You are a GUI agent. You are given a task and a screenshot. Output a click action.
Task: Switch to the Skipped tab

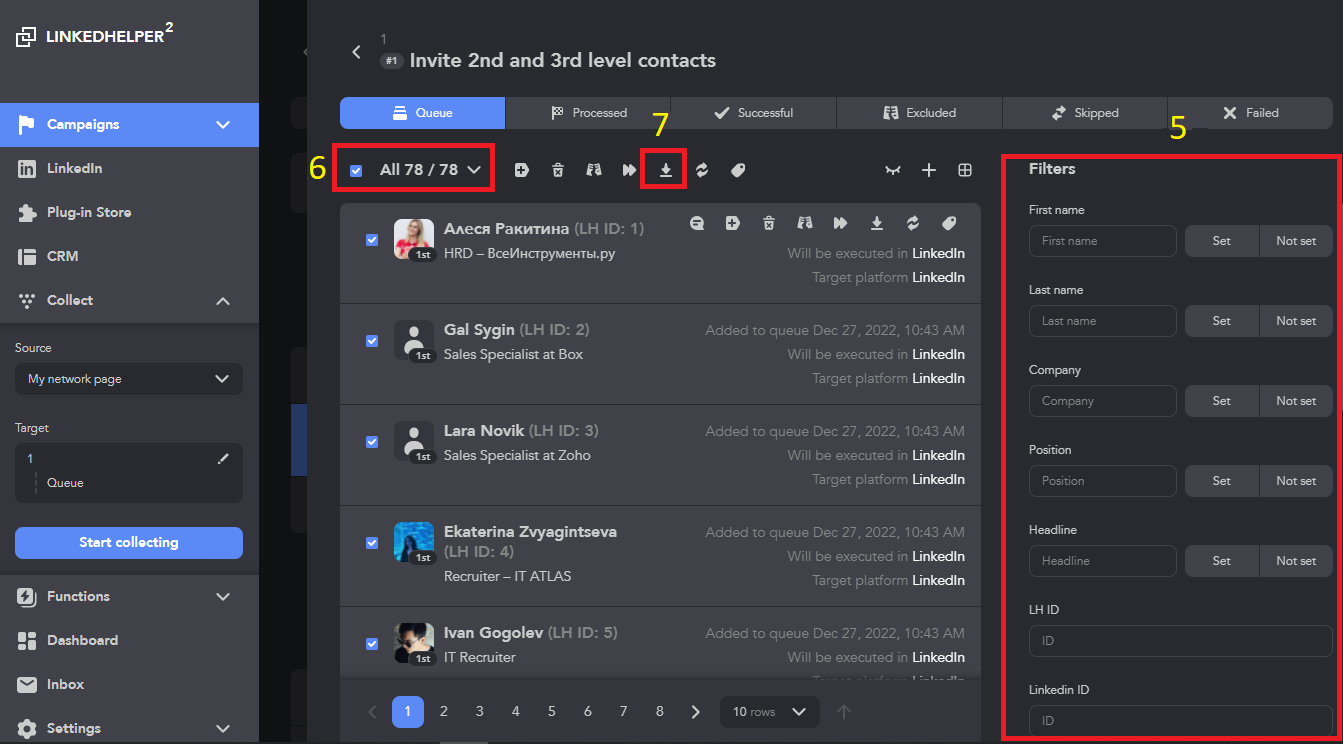[1084, 113]
